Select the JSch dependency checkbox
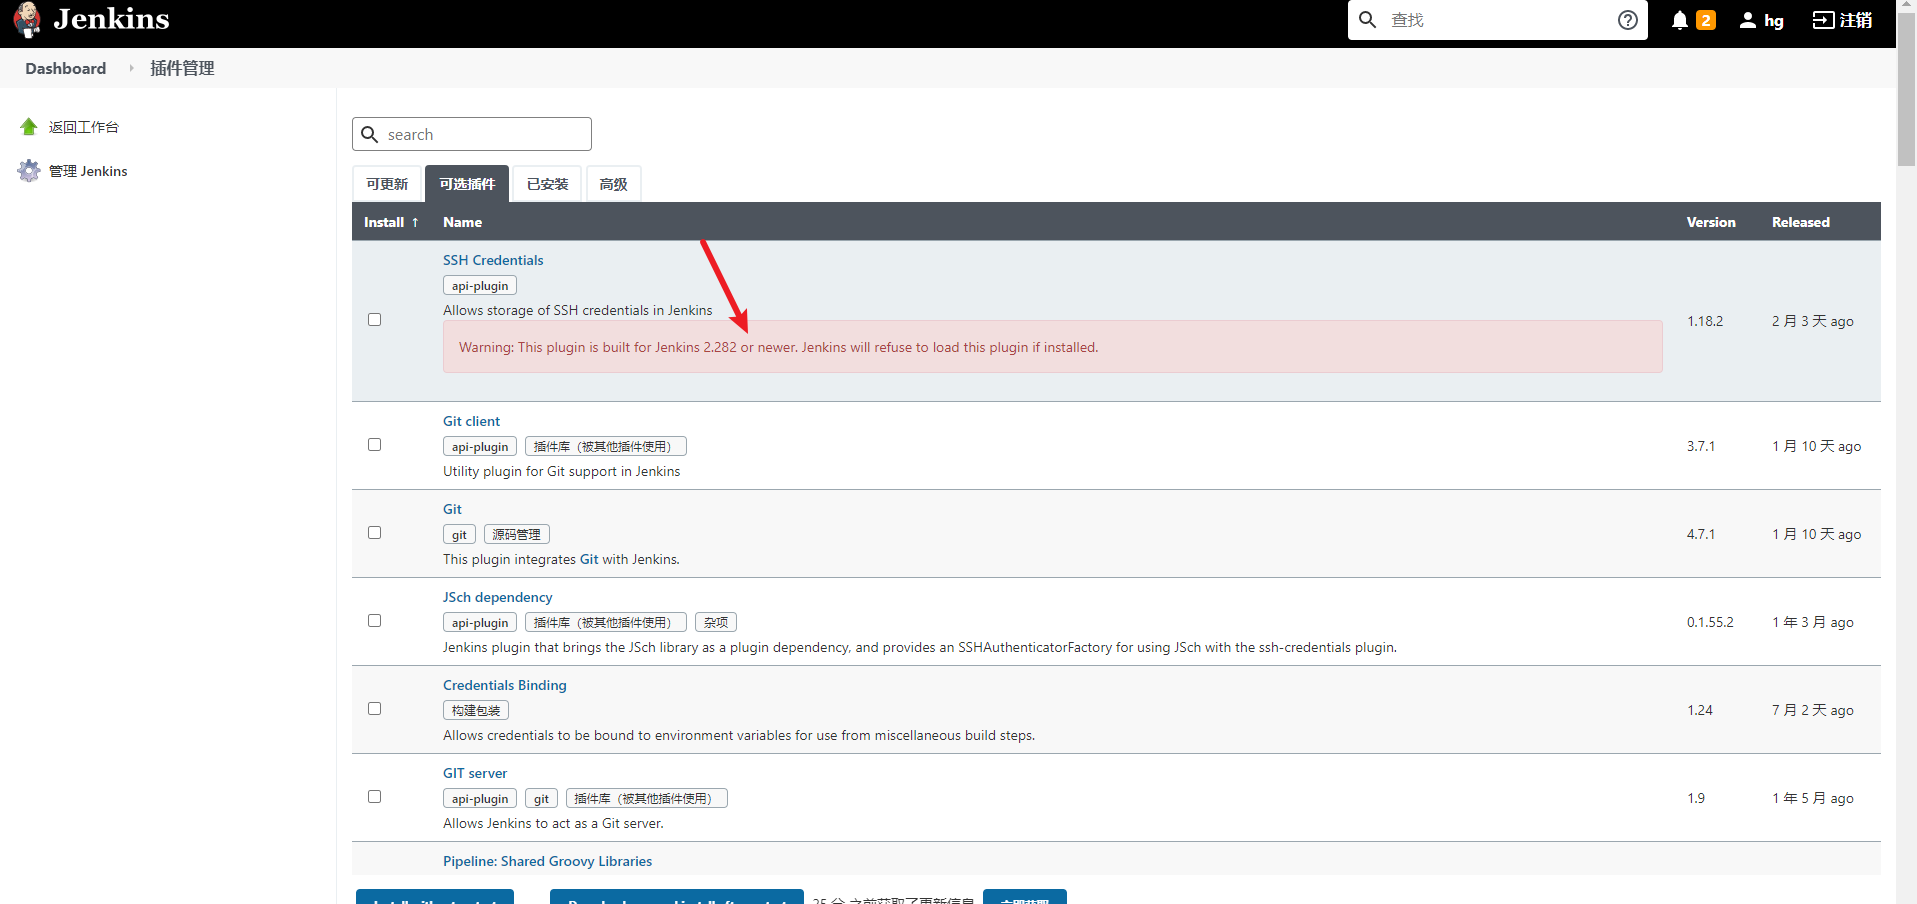 point(375,621)
